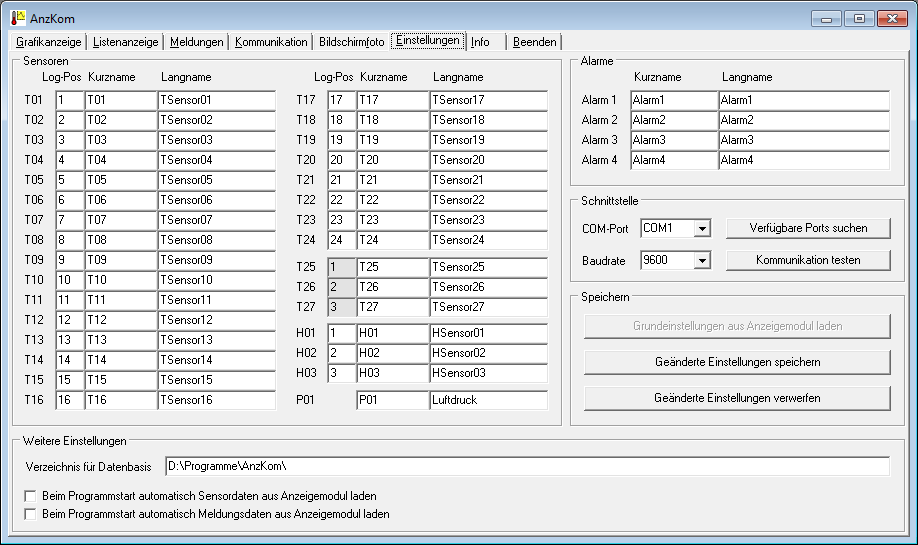This screenshot has height=545, width=918.
Task: Edit the Alarm 1 Kurzname field
Action: (673, 100)
